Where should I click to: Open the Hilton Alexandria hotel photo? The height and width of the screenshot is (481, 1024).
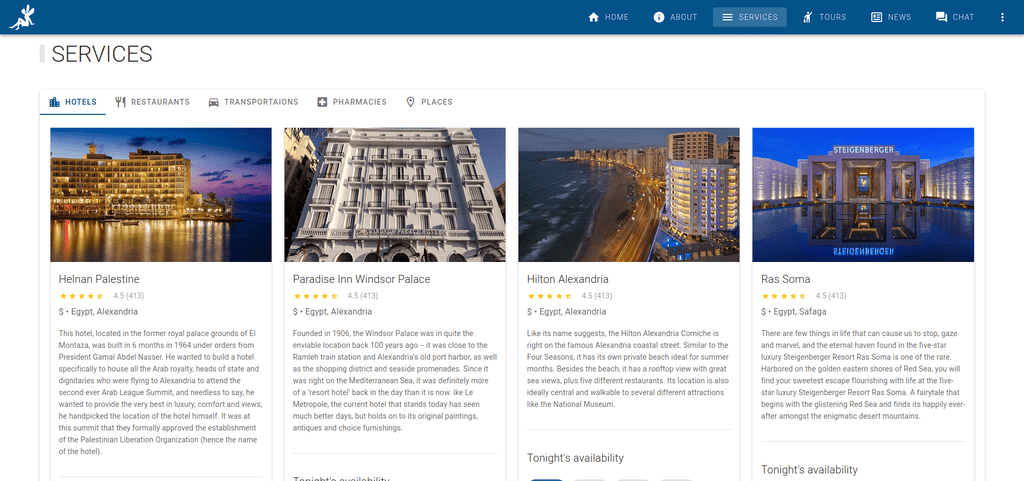[629, 194]
